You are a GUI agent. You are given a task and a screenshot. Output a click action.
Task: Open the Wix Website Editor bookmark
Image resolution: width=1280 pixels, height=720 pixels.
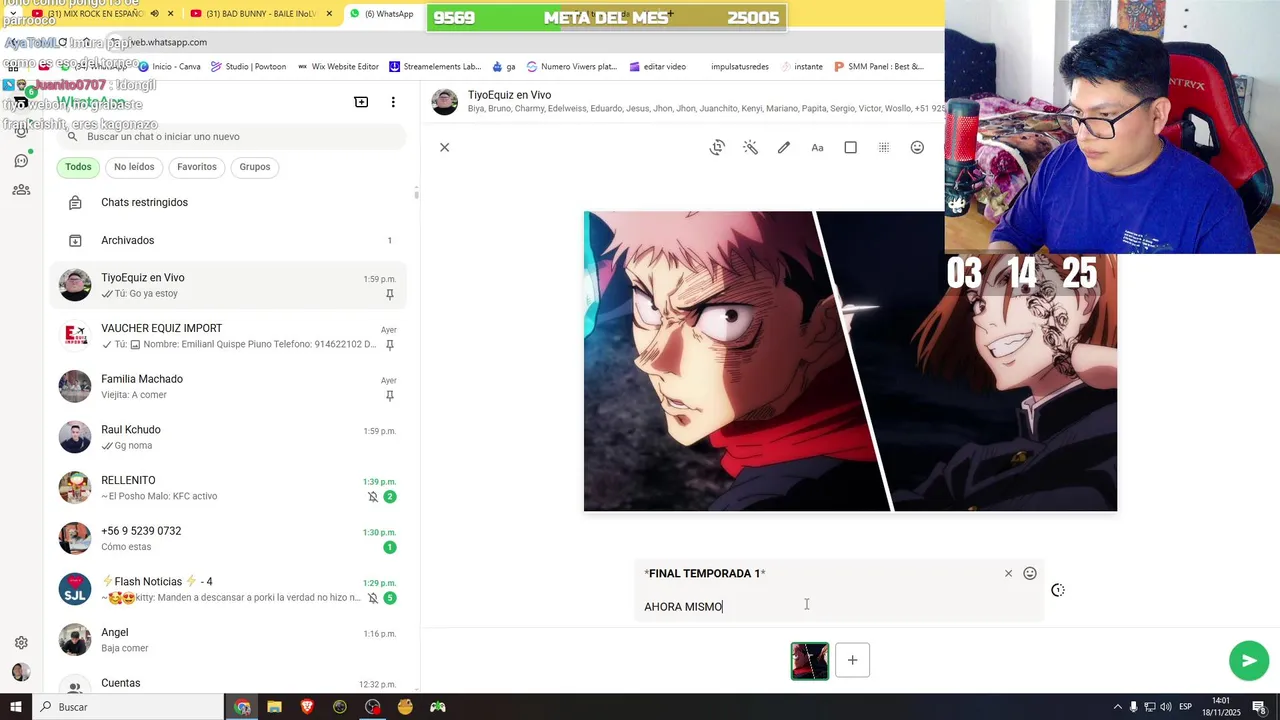(x=338, y=67)
